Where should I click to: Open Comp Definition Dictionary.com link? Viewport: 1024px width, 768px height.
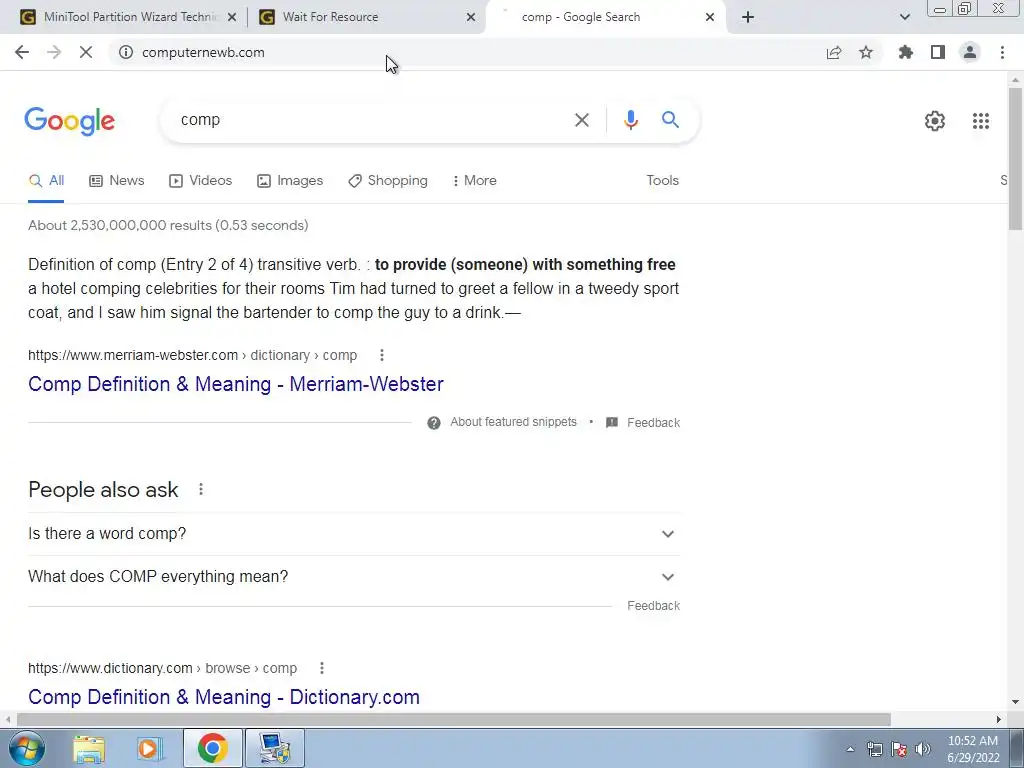(224, 697)
